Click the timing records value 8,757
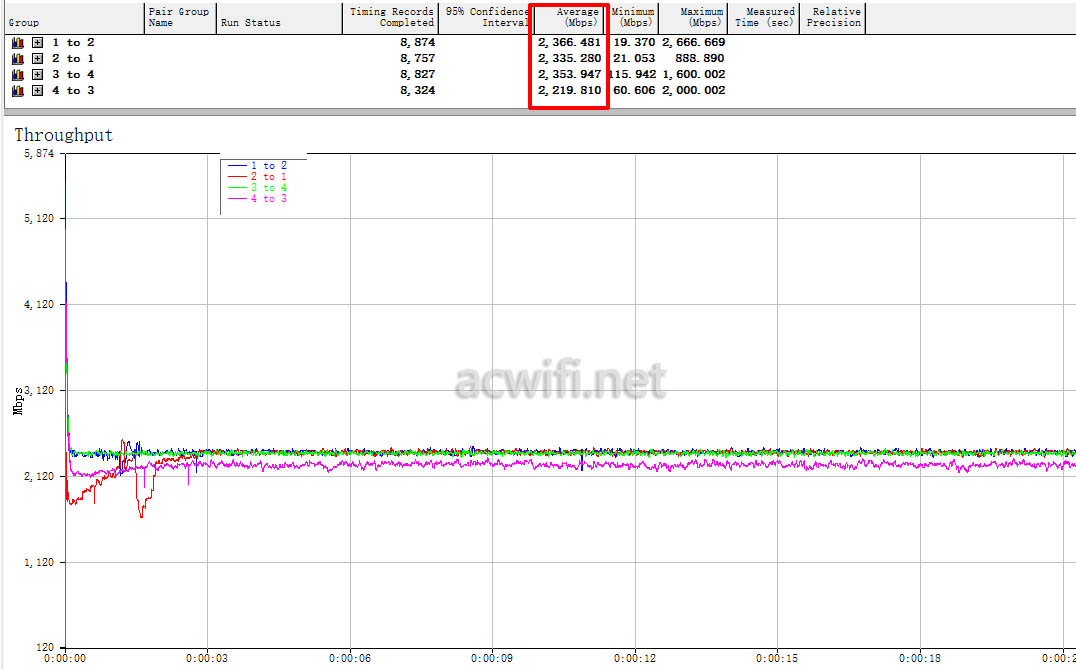Image resolution: width=1076 pixels, height=669 pixels. point(417,58)
